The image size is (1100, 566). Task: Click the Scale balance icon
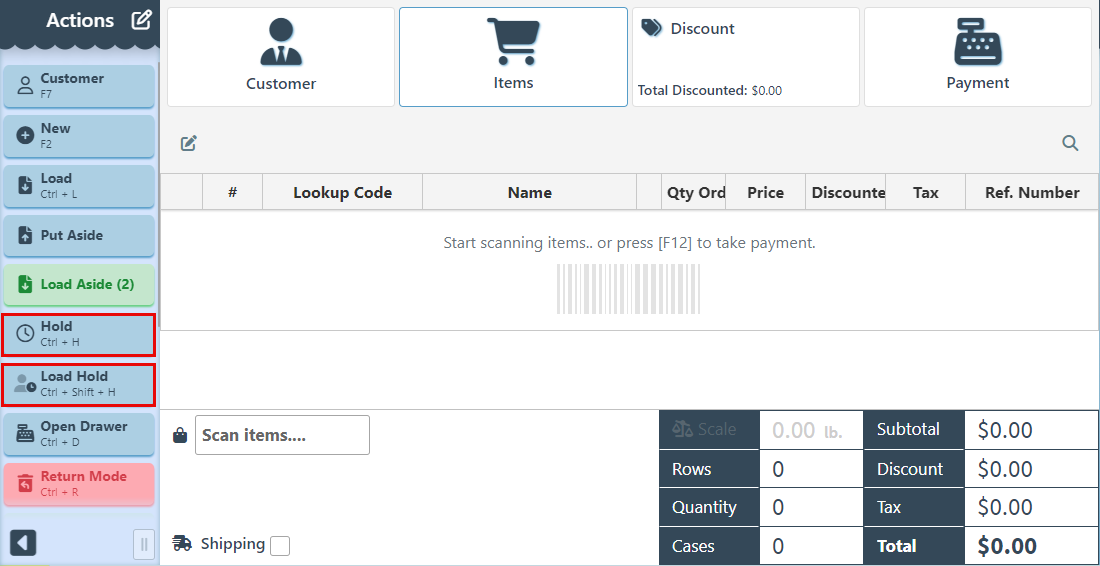(x=683, y=429)
